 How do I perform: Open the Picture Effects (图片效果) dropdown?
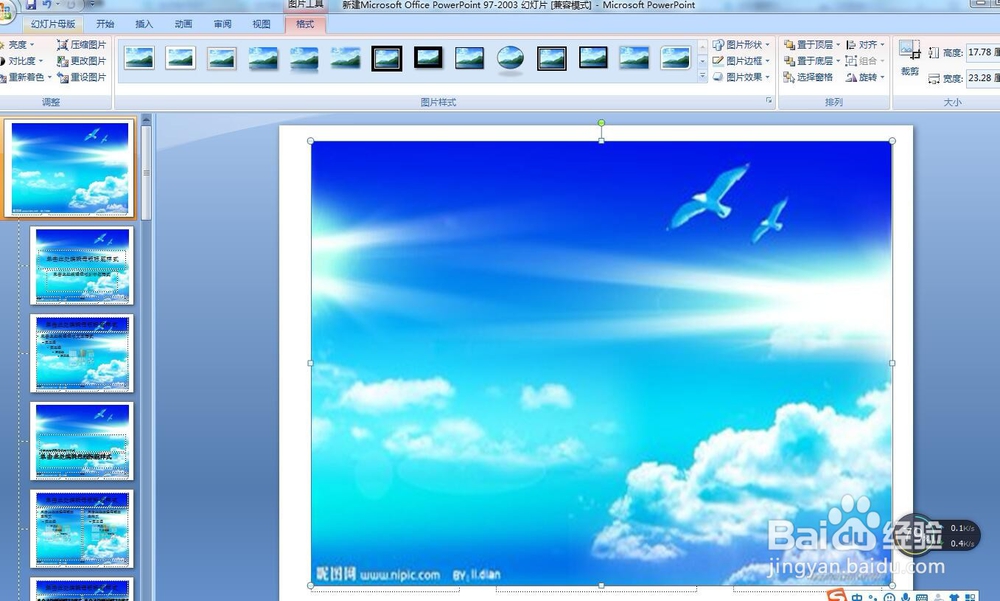741,77
